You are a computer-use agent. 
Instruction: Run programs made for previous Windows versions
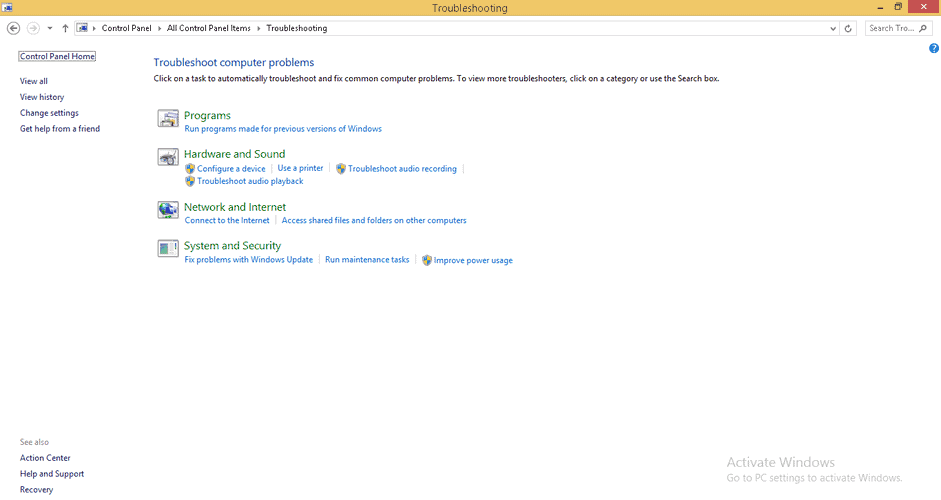[283, 129]
